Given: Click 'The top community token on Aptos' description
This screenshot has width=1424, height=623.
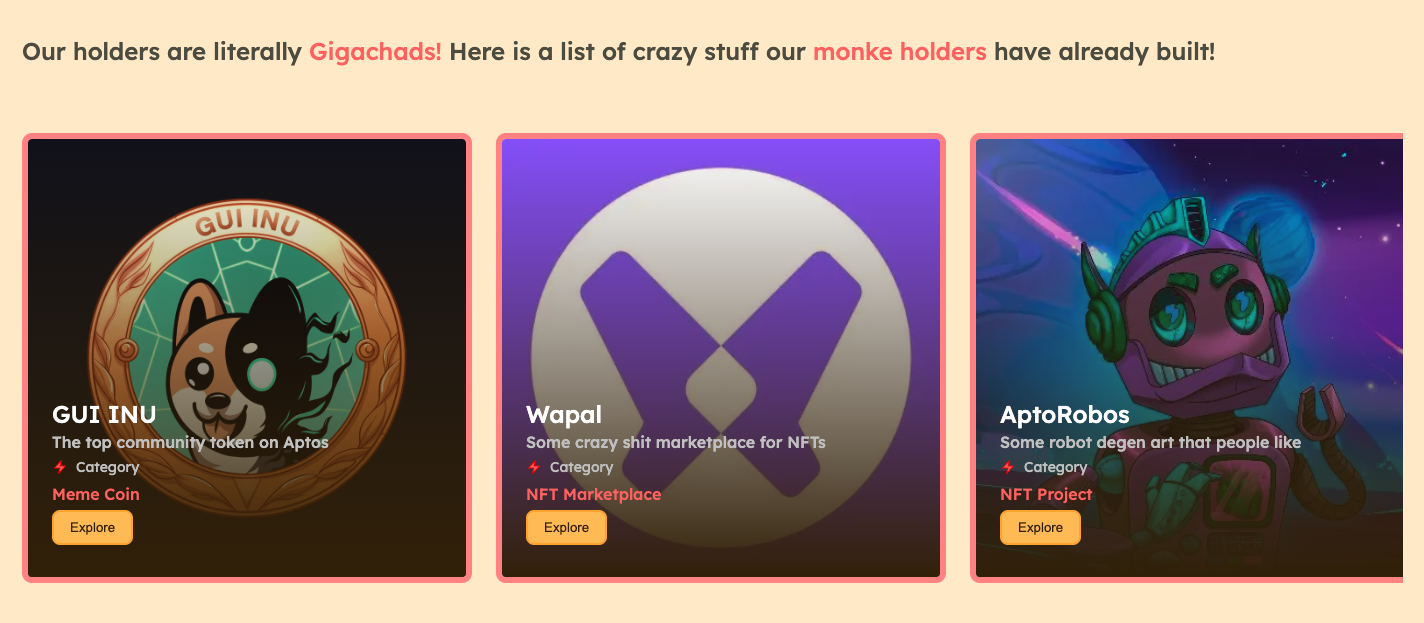Looking at the screenshot, I should [190, 442].
